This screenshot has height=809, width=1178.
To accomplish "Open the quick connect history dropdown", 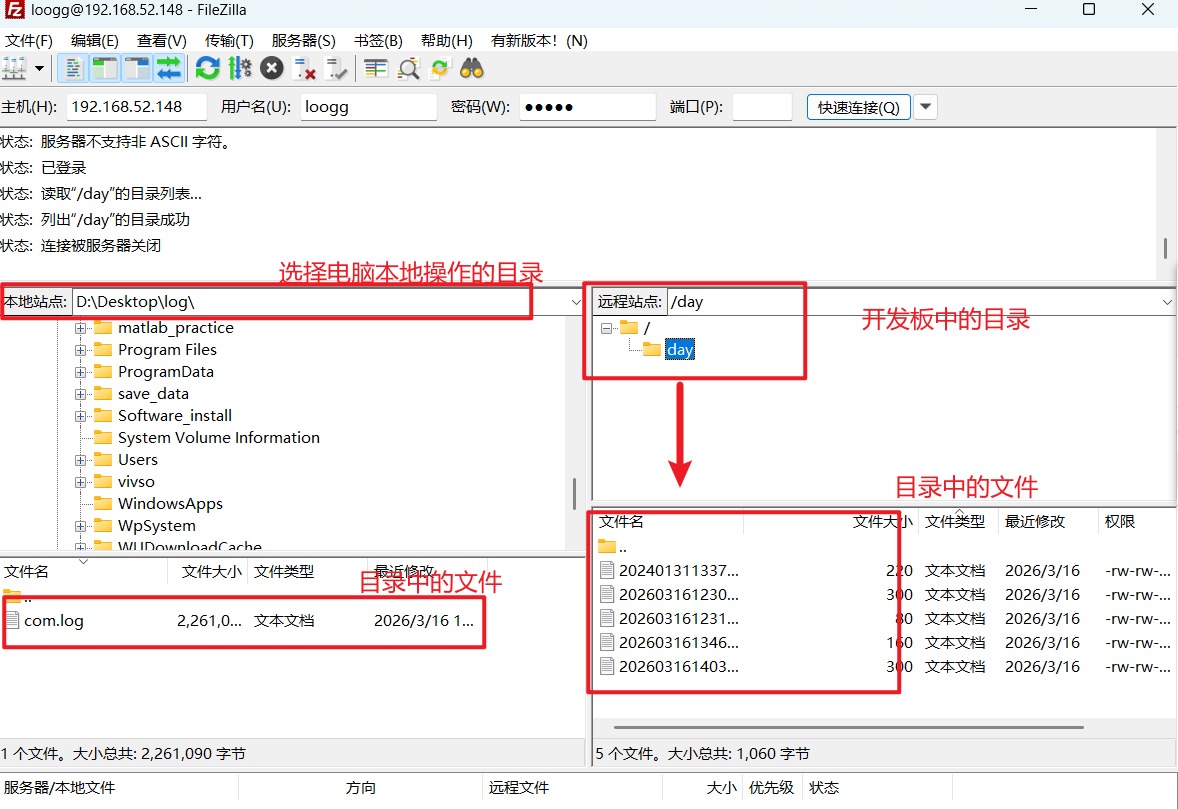I will pyautogui.click(x=926, y=107).
